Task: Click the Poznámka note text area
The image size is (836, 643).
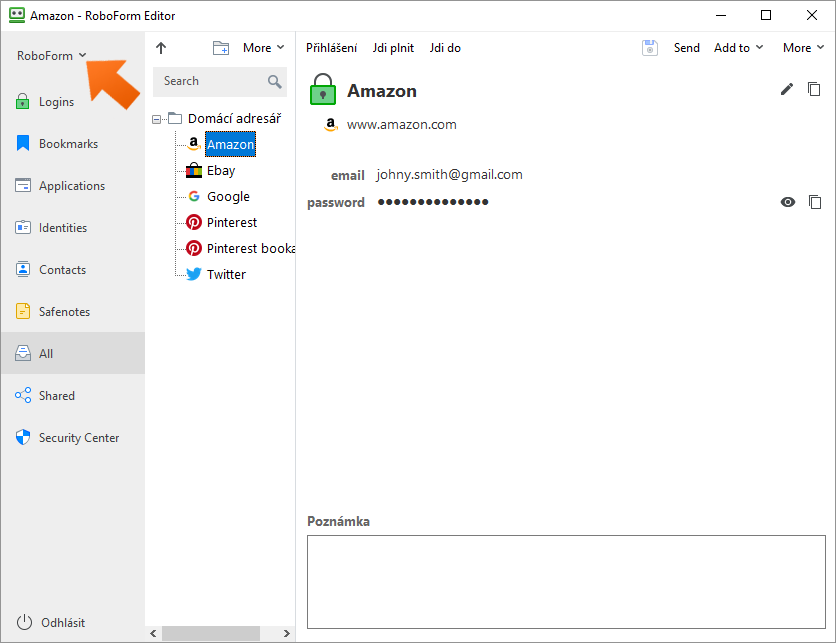Action: click(x=566, y=582)
